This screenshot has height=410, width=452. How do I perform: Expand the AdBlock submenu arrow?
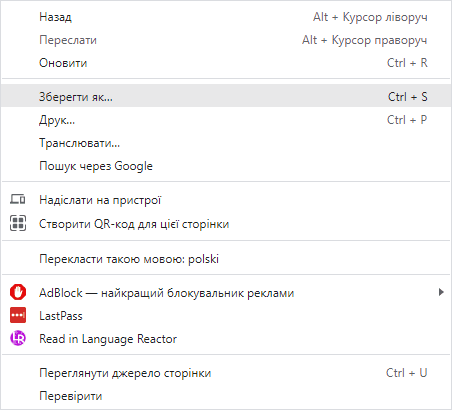coord(441,292)
